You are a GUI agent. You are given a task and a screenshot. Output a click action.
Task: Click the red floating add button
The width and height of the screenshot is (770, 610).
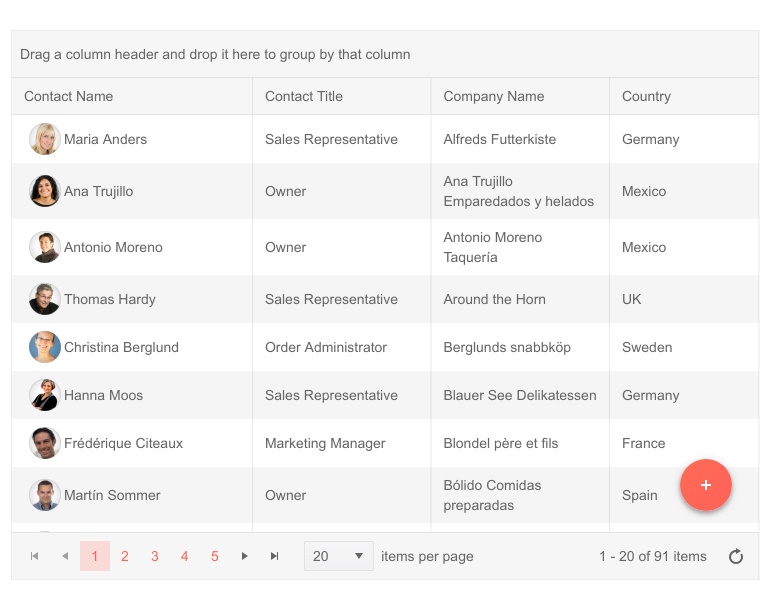705,485
